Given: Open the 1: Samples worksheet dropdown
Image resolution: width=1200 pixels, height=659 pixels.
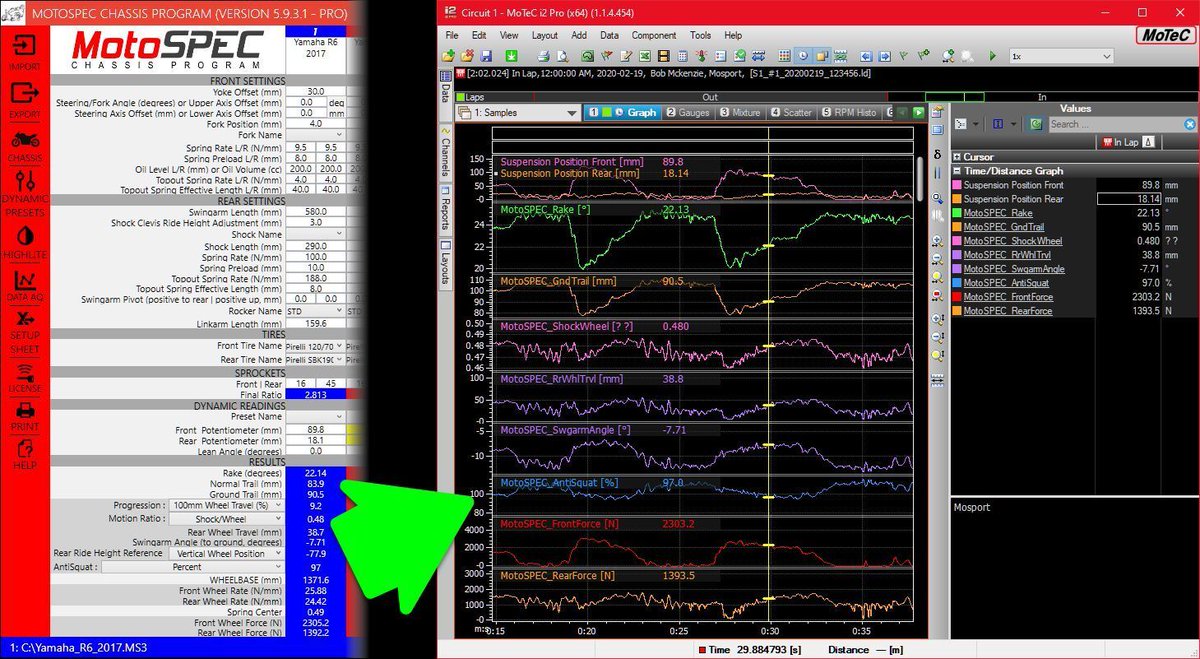Looking at the screenshot, I should pos(571,113).
